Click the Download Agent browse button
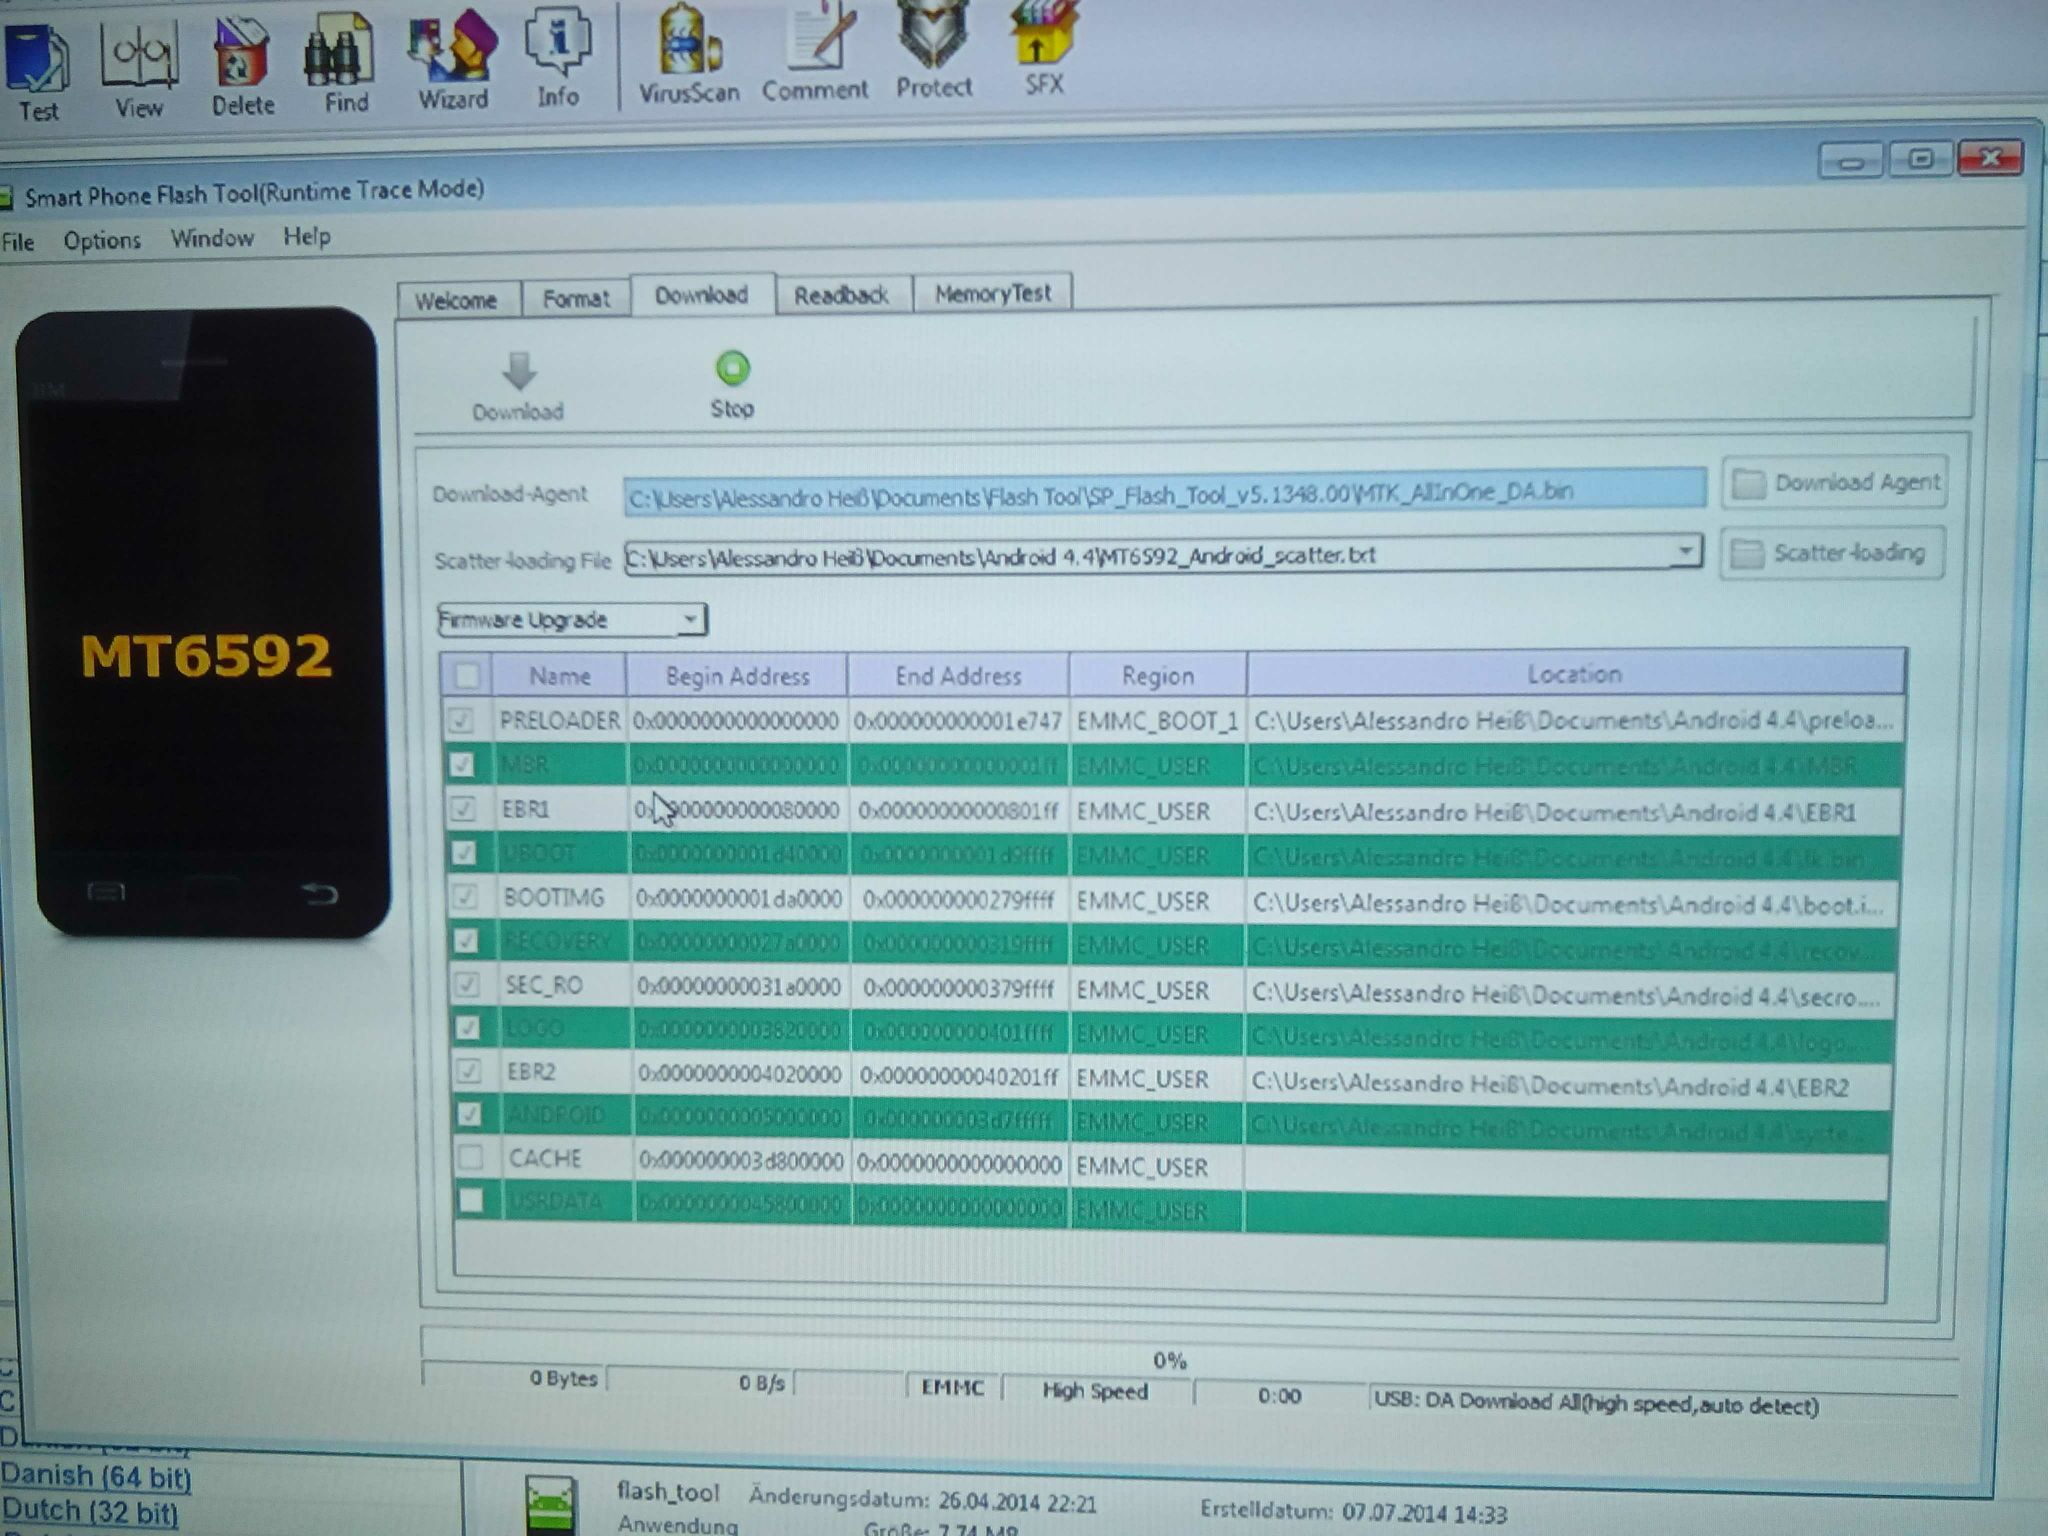Screen dimensions: 2048x1536 tap(1836, 483)
